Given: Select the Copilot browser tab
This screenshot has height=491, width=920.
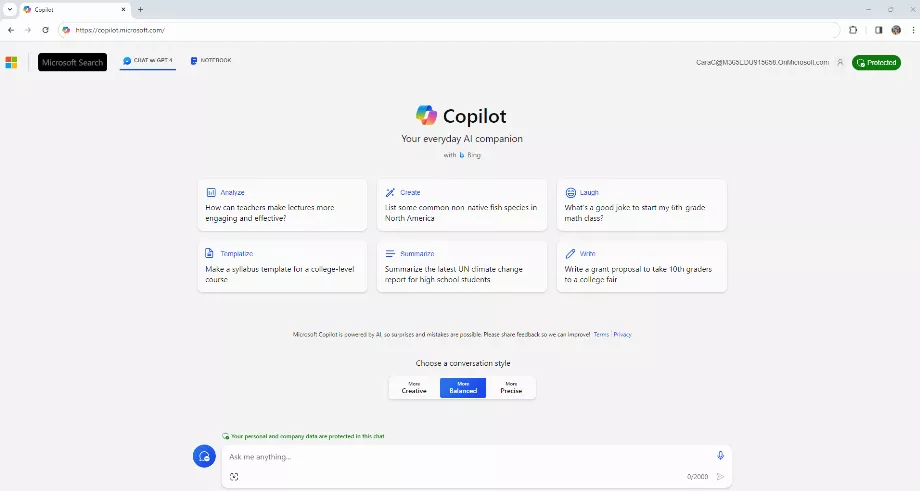Looking at the screenshot, I should tap(75, 9).
